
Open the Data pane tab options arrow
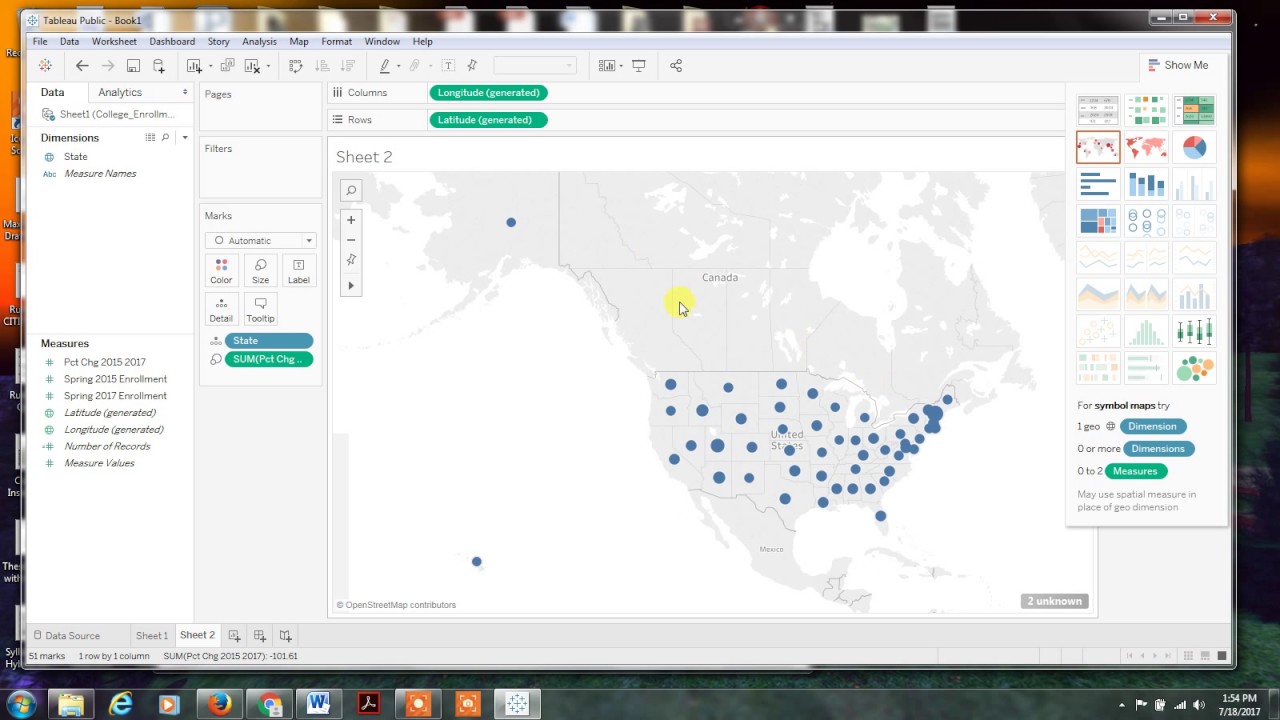[185, 92]
